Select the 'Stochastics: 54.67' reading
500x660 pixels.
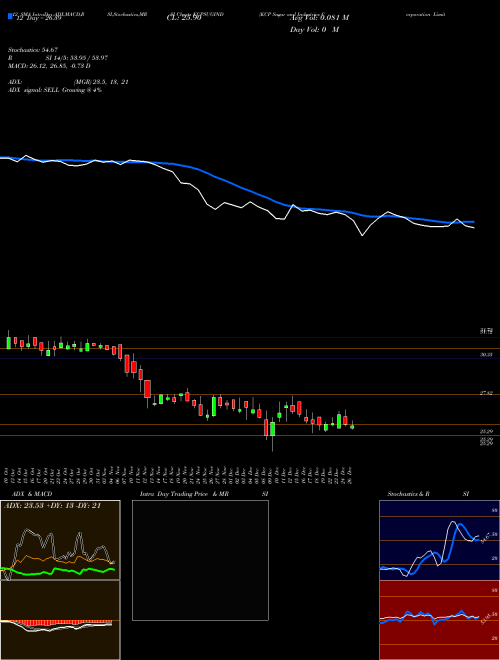click(x=32, y=50)
